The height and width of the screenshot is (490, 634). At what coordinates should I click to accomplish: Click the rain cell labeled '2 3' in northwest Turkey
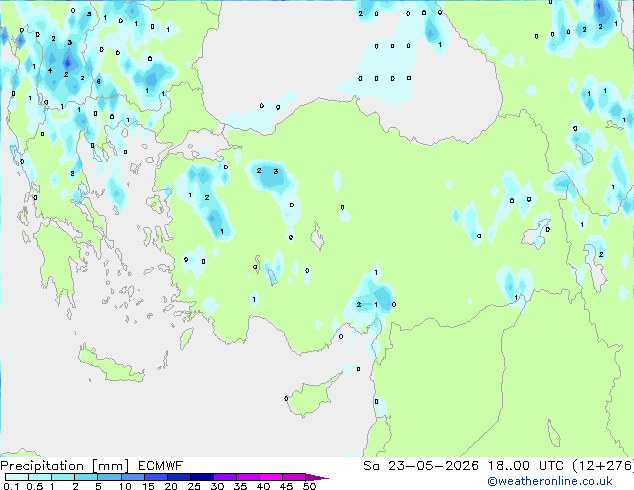click(x=270, y=177)
